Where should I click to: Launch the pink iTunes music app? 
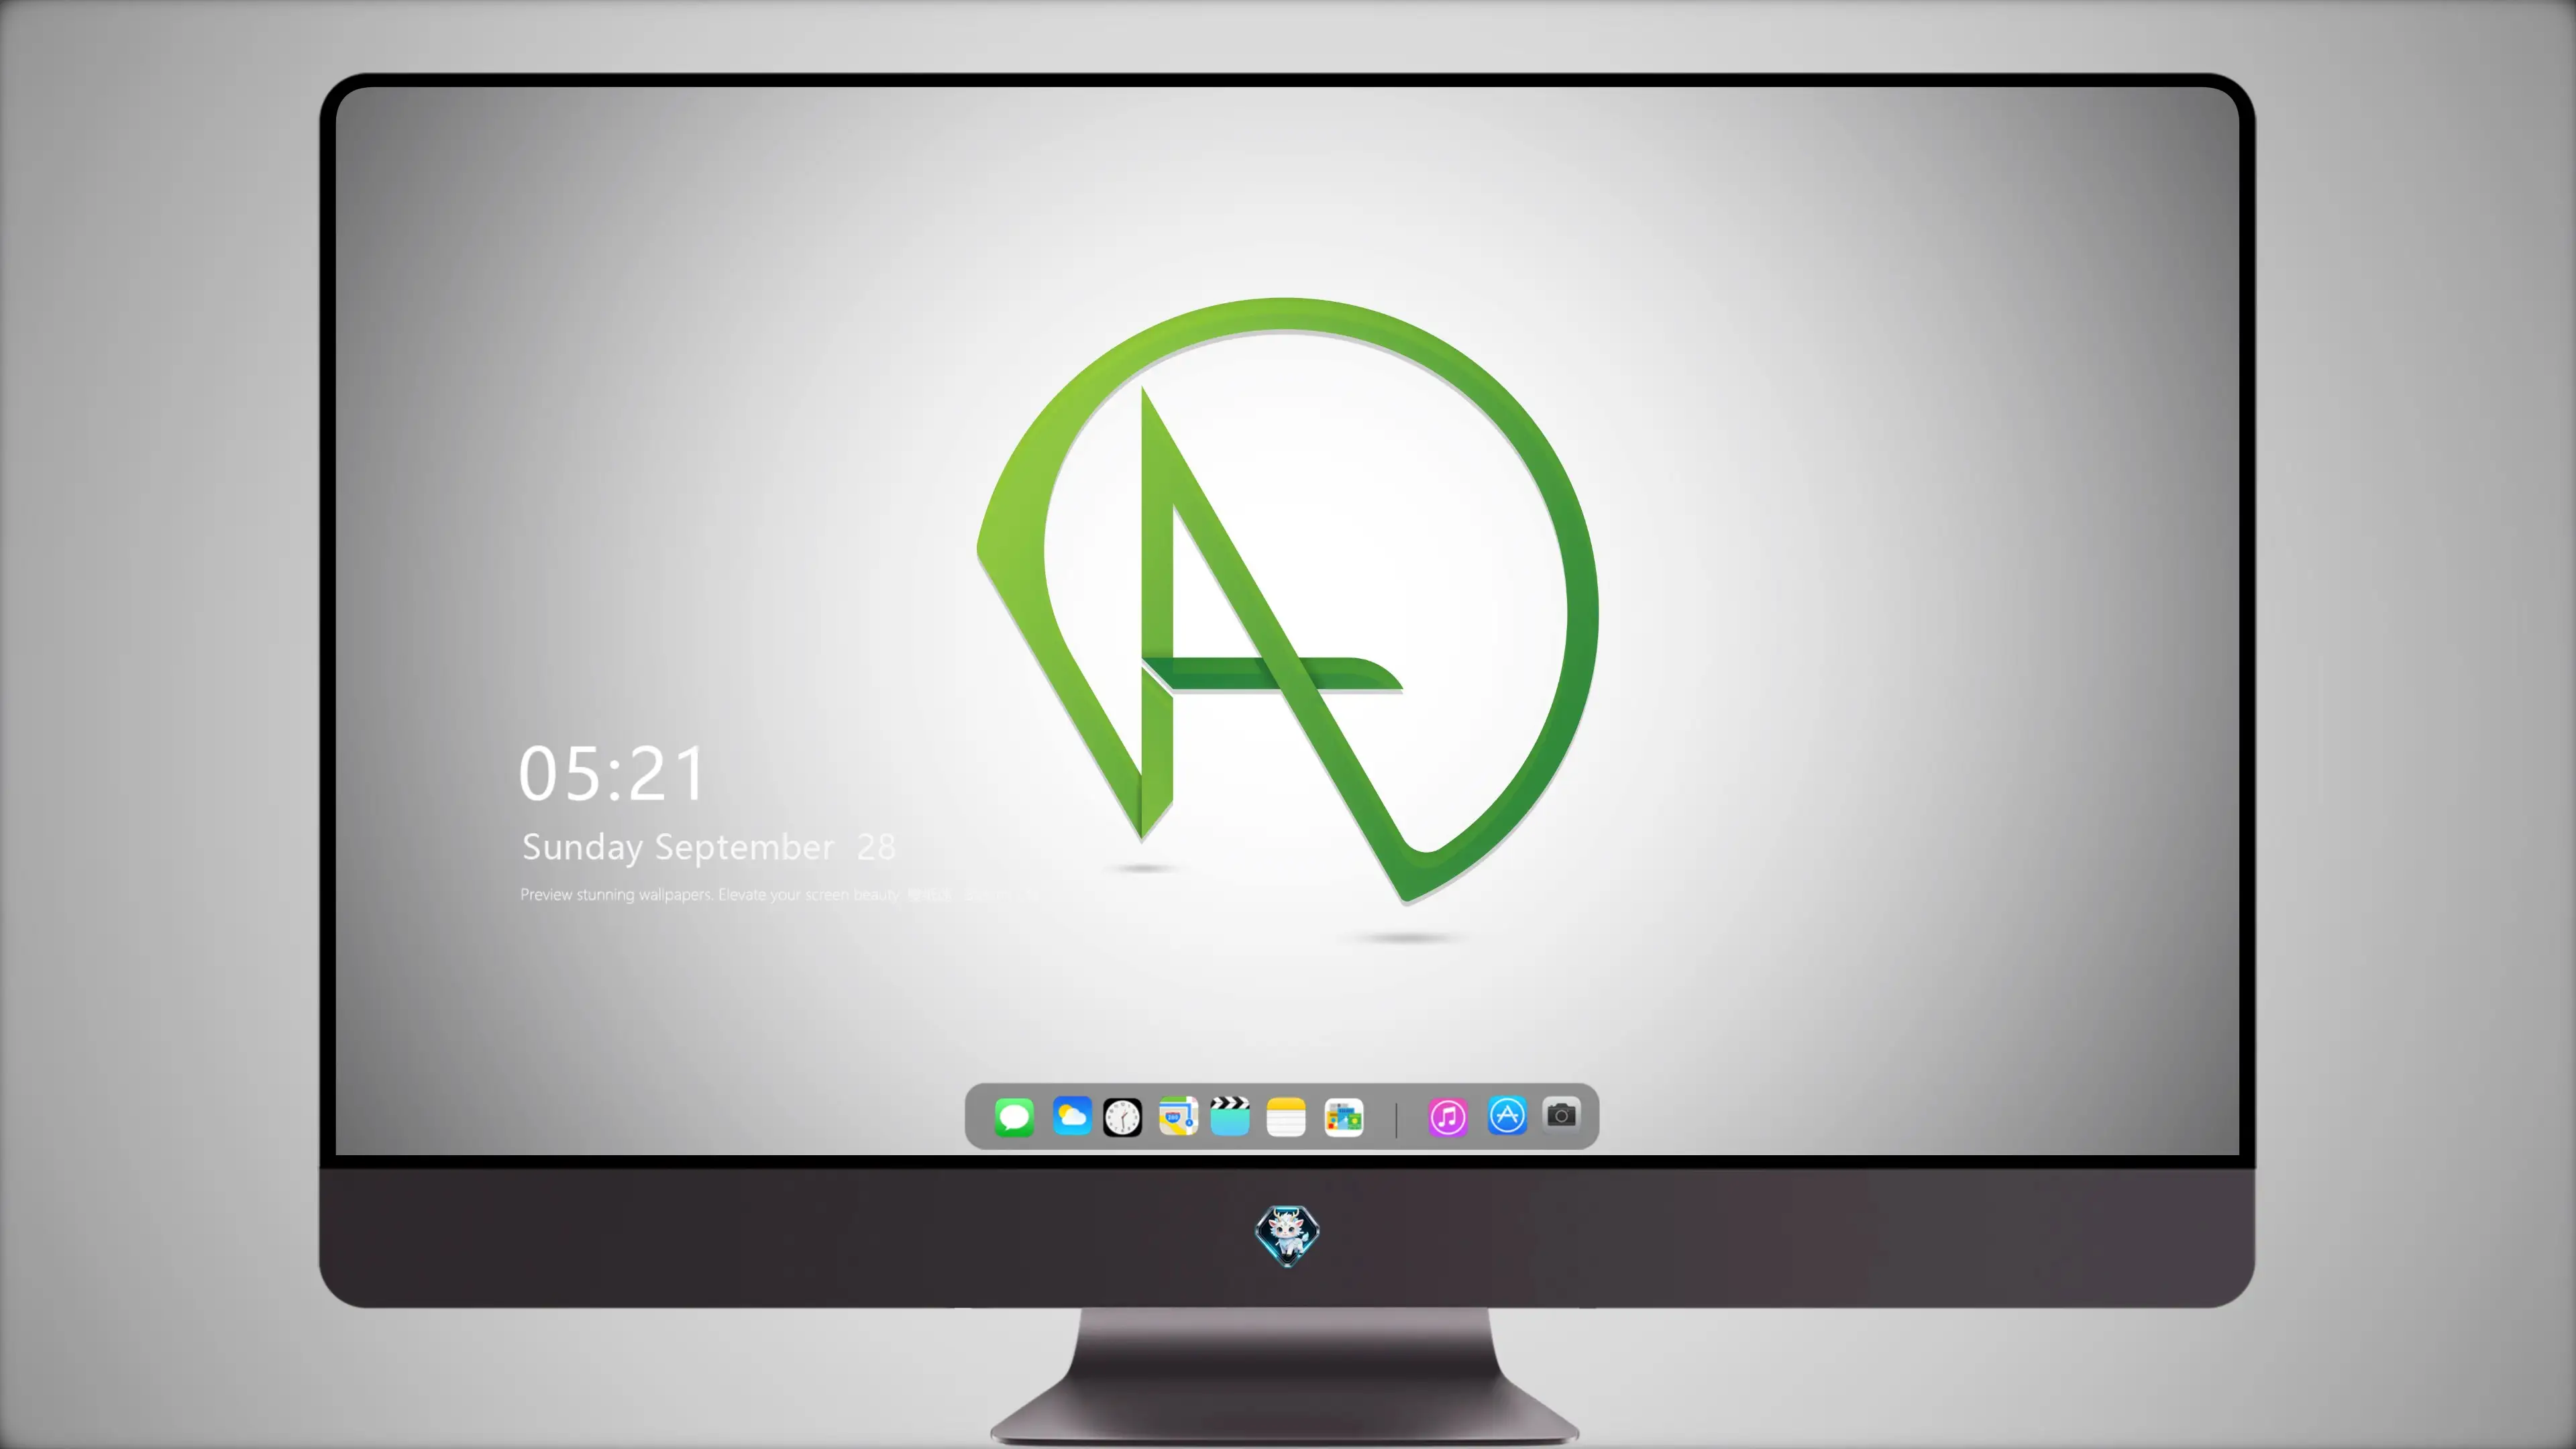(1448, 1116)
